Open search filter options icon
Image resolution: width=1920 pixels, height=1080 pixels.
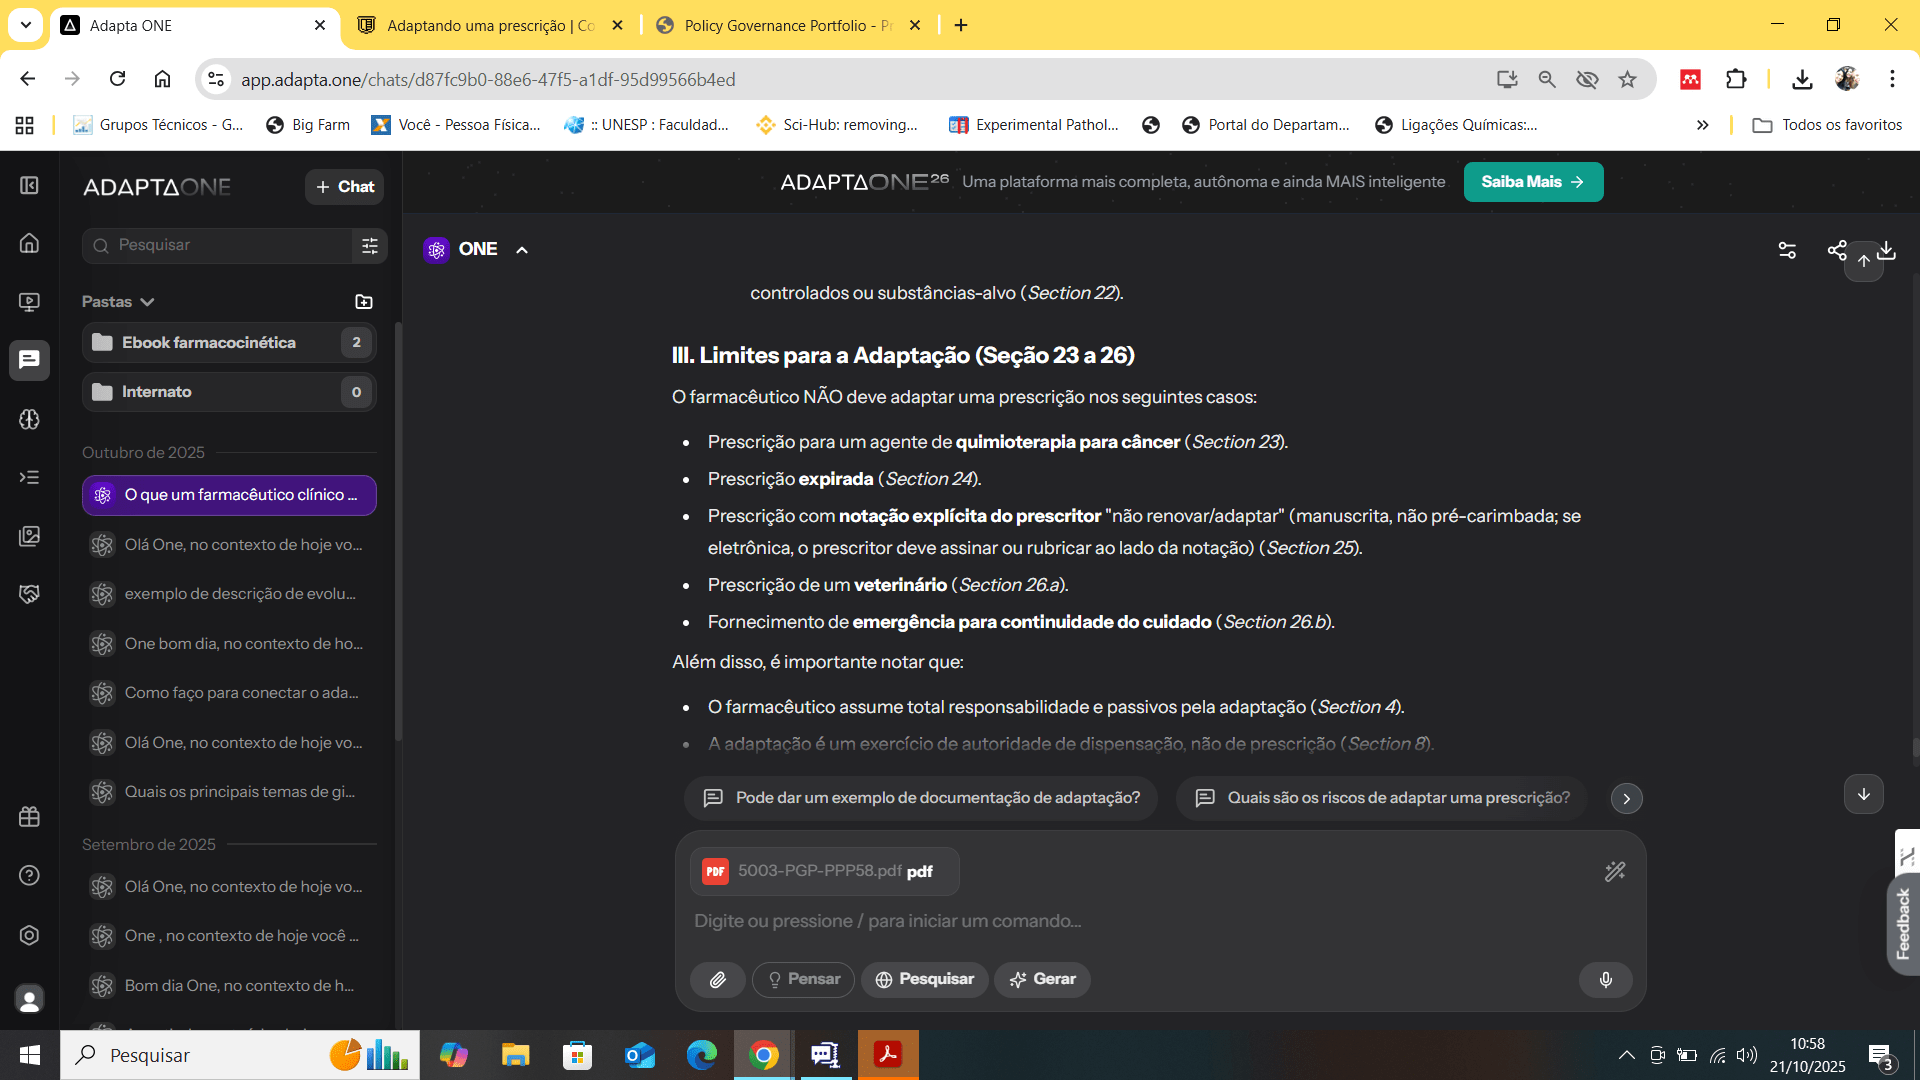(x=369, y=245)
